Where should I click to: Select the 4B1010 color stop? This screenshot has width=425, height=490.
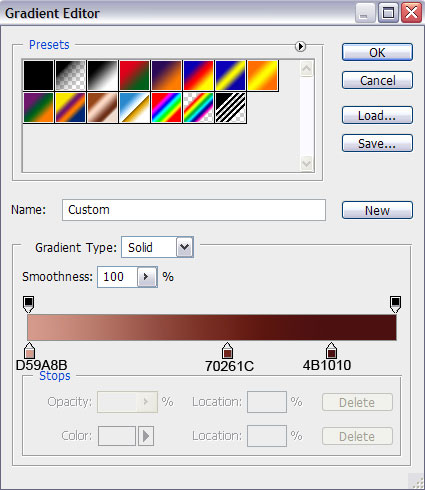click(x=331, y=350)
